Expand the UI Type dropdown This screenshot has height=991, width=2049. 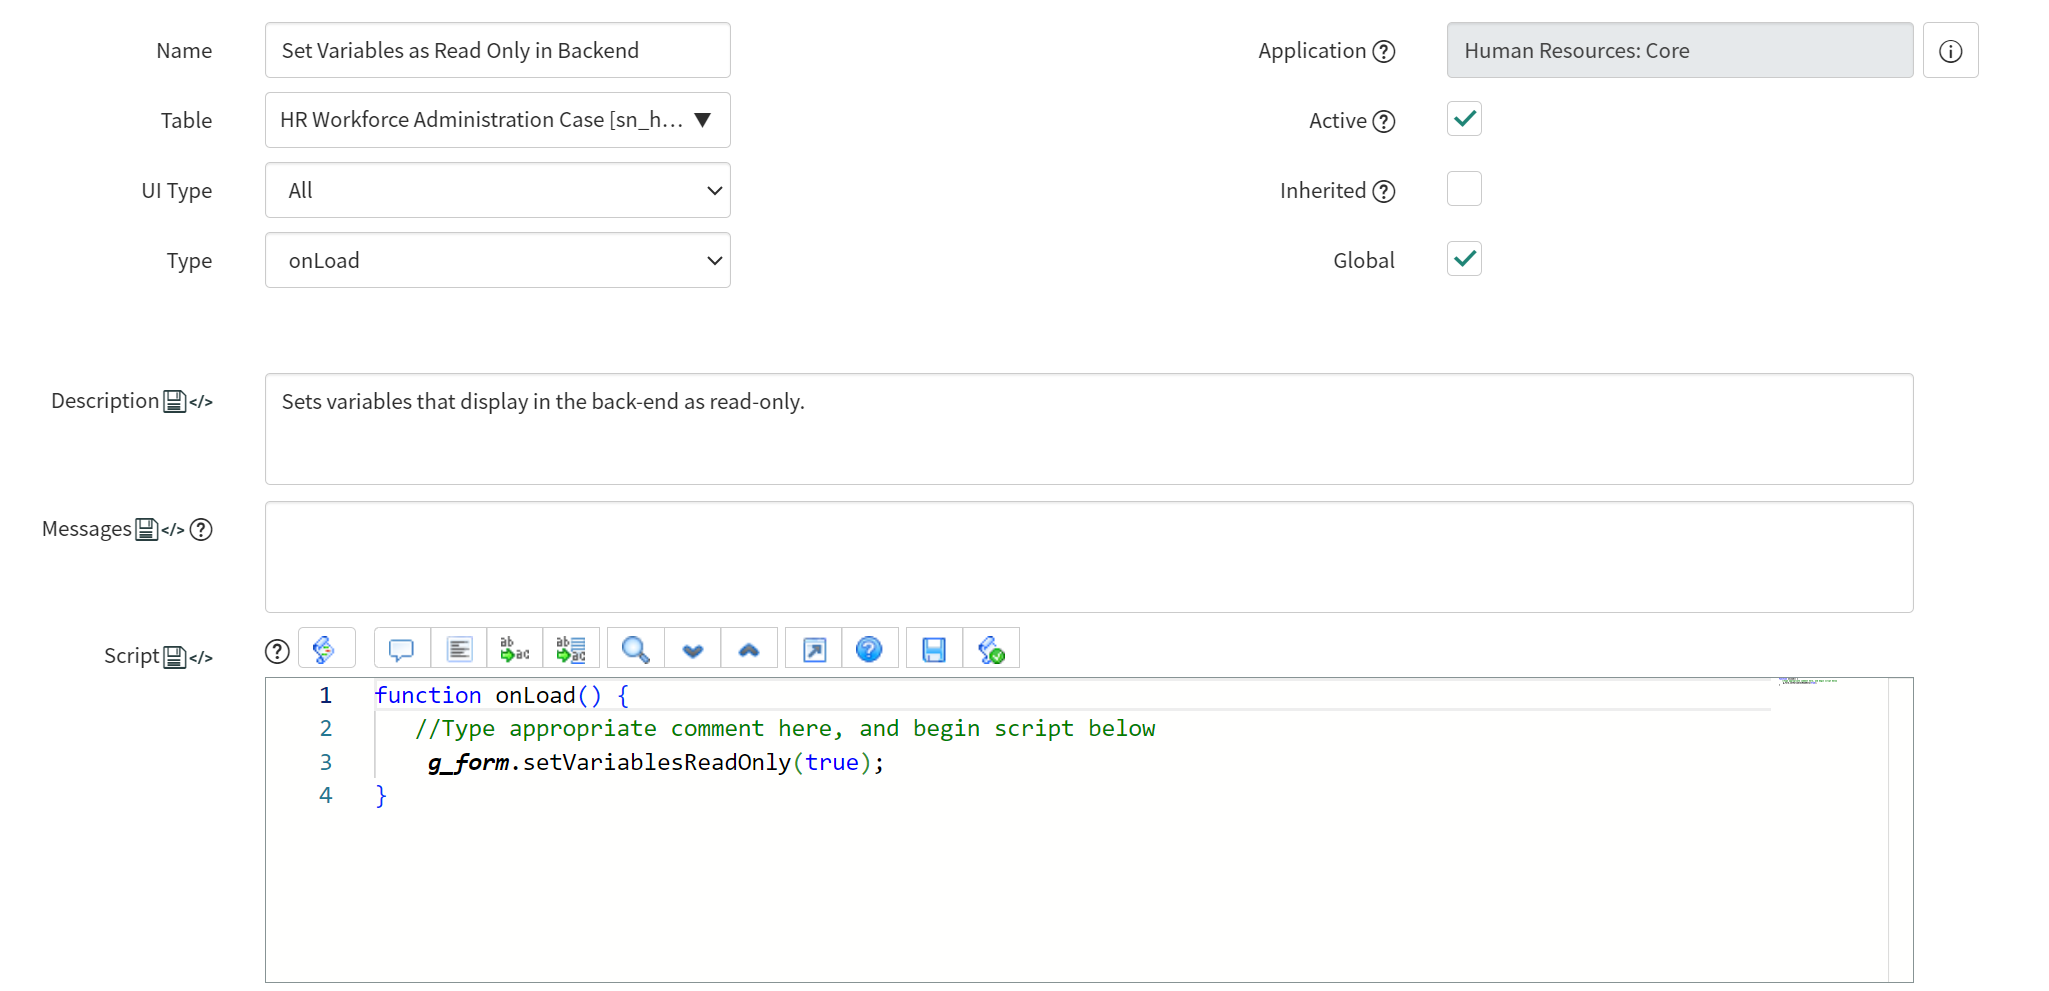click(497, 190)
